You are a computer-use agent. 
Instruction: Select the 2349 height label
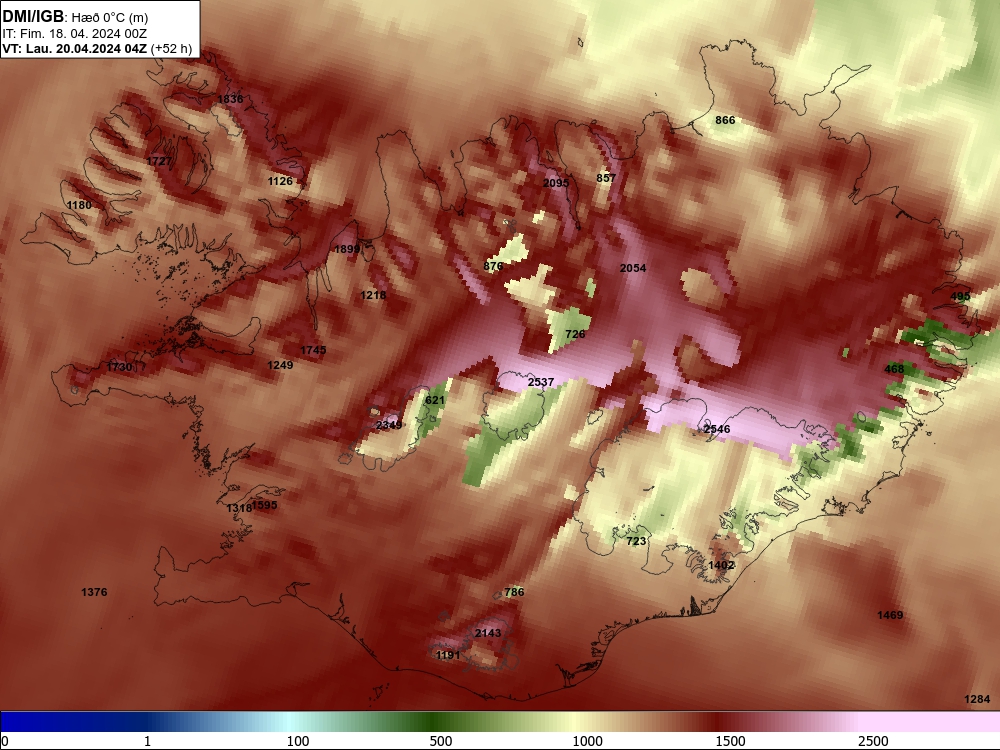point(389,425)
